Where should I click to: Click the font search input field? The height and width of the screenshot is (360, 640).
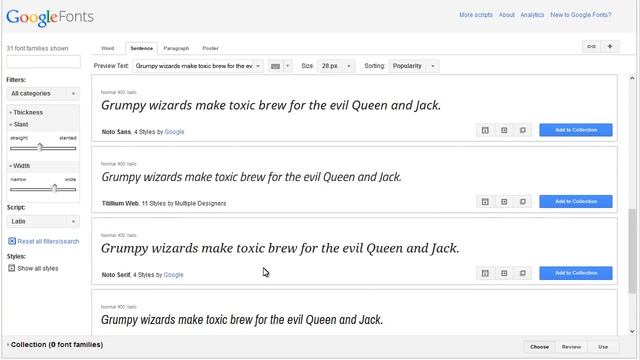point(43,62)
